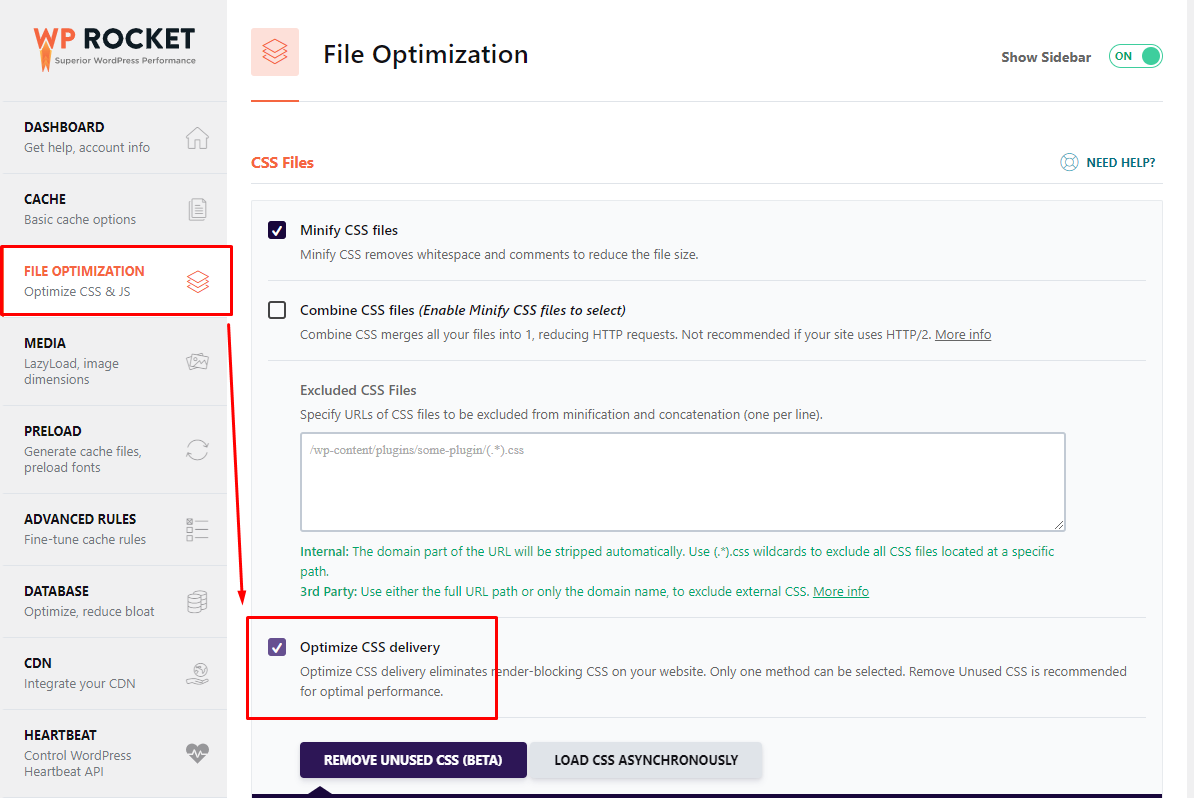Click the Cache document icon
The height and width of the screenshot is (798, 1194).
click(x=197, y=209)
